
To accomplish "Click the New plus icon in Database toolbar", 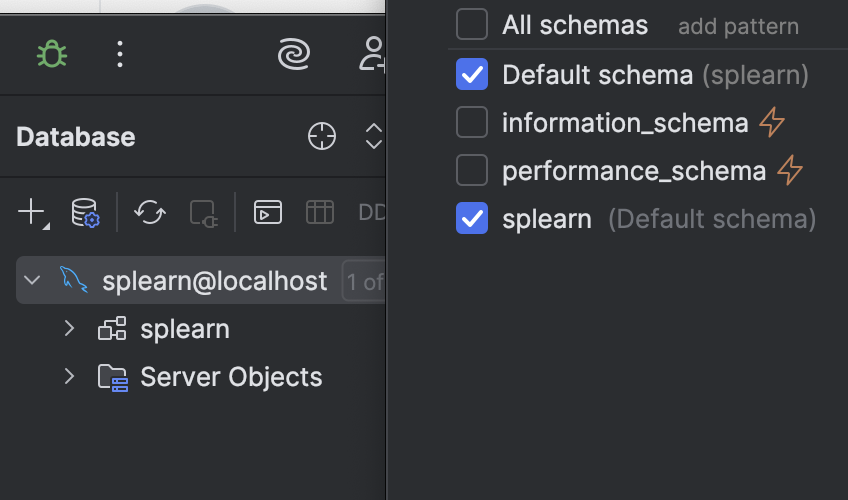I will click(x=33, y=212).
